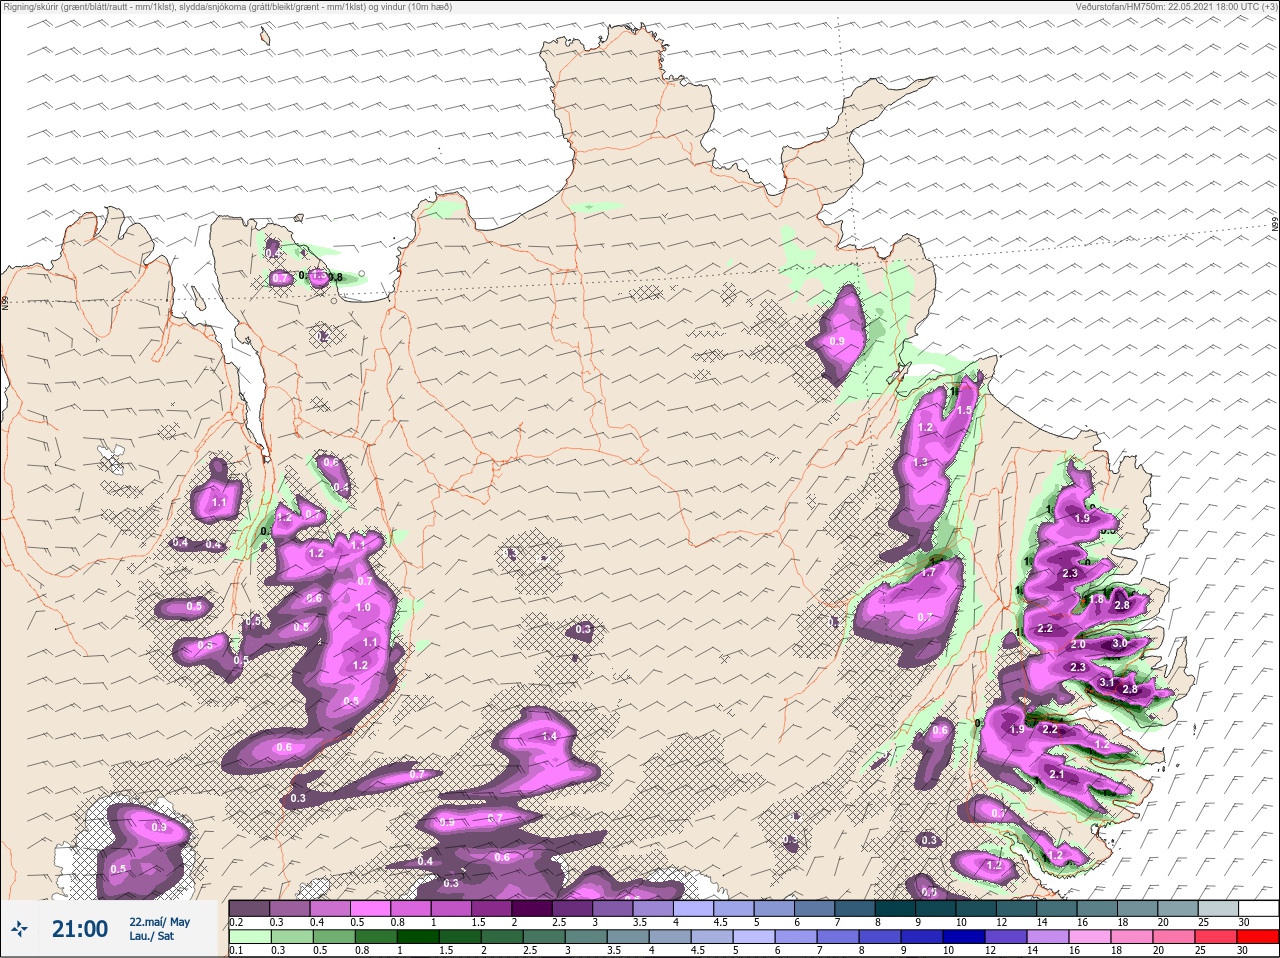
Task: Click the 2.0 precipitation value on the map
Action: pos(1078,645)
